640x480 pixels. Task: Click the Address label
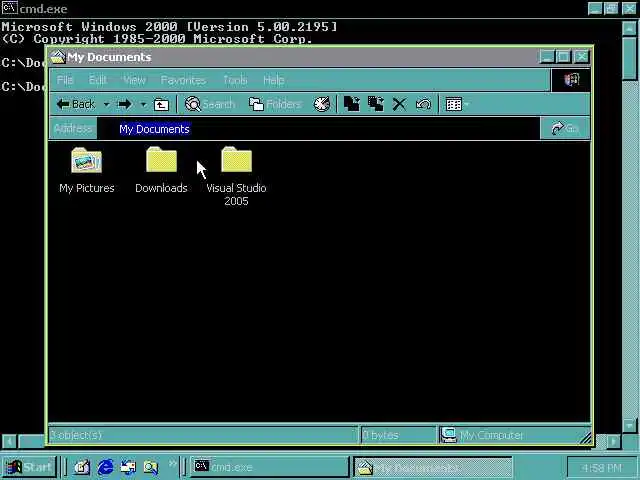pyautogui.click(x=73, y=129)
